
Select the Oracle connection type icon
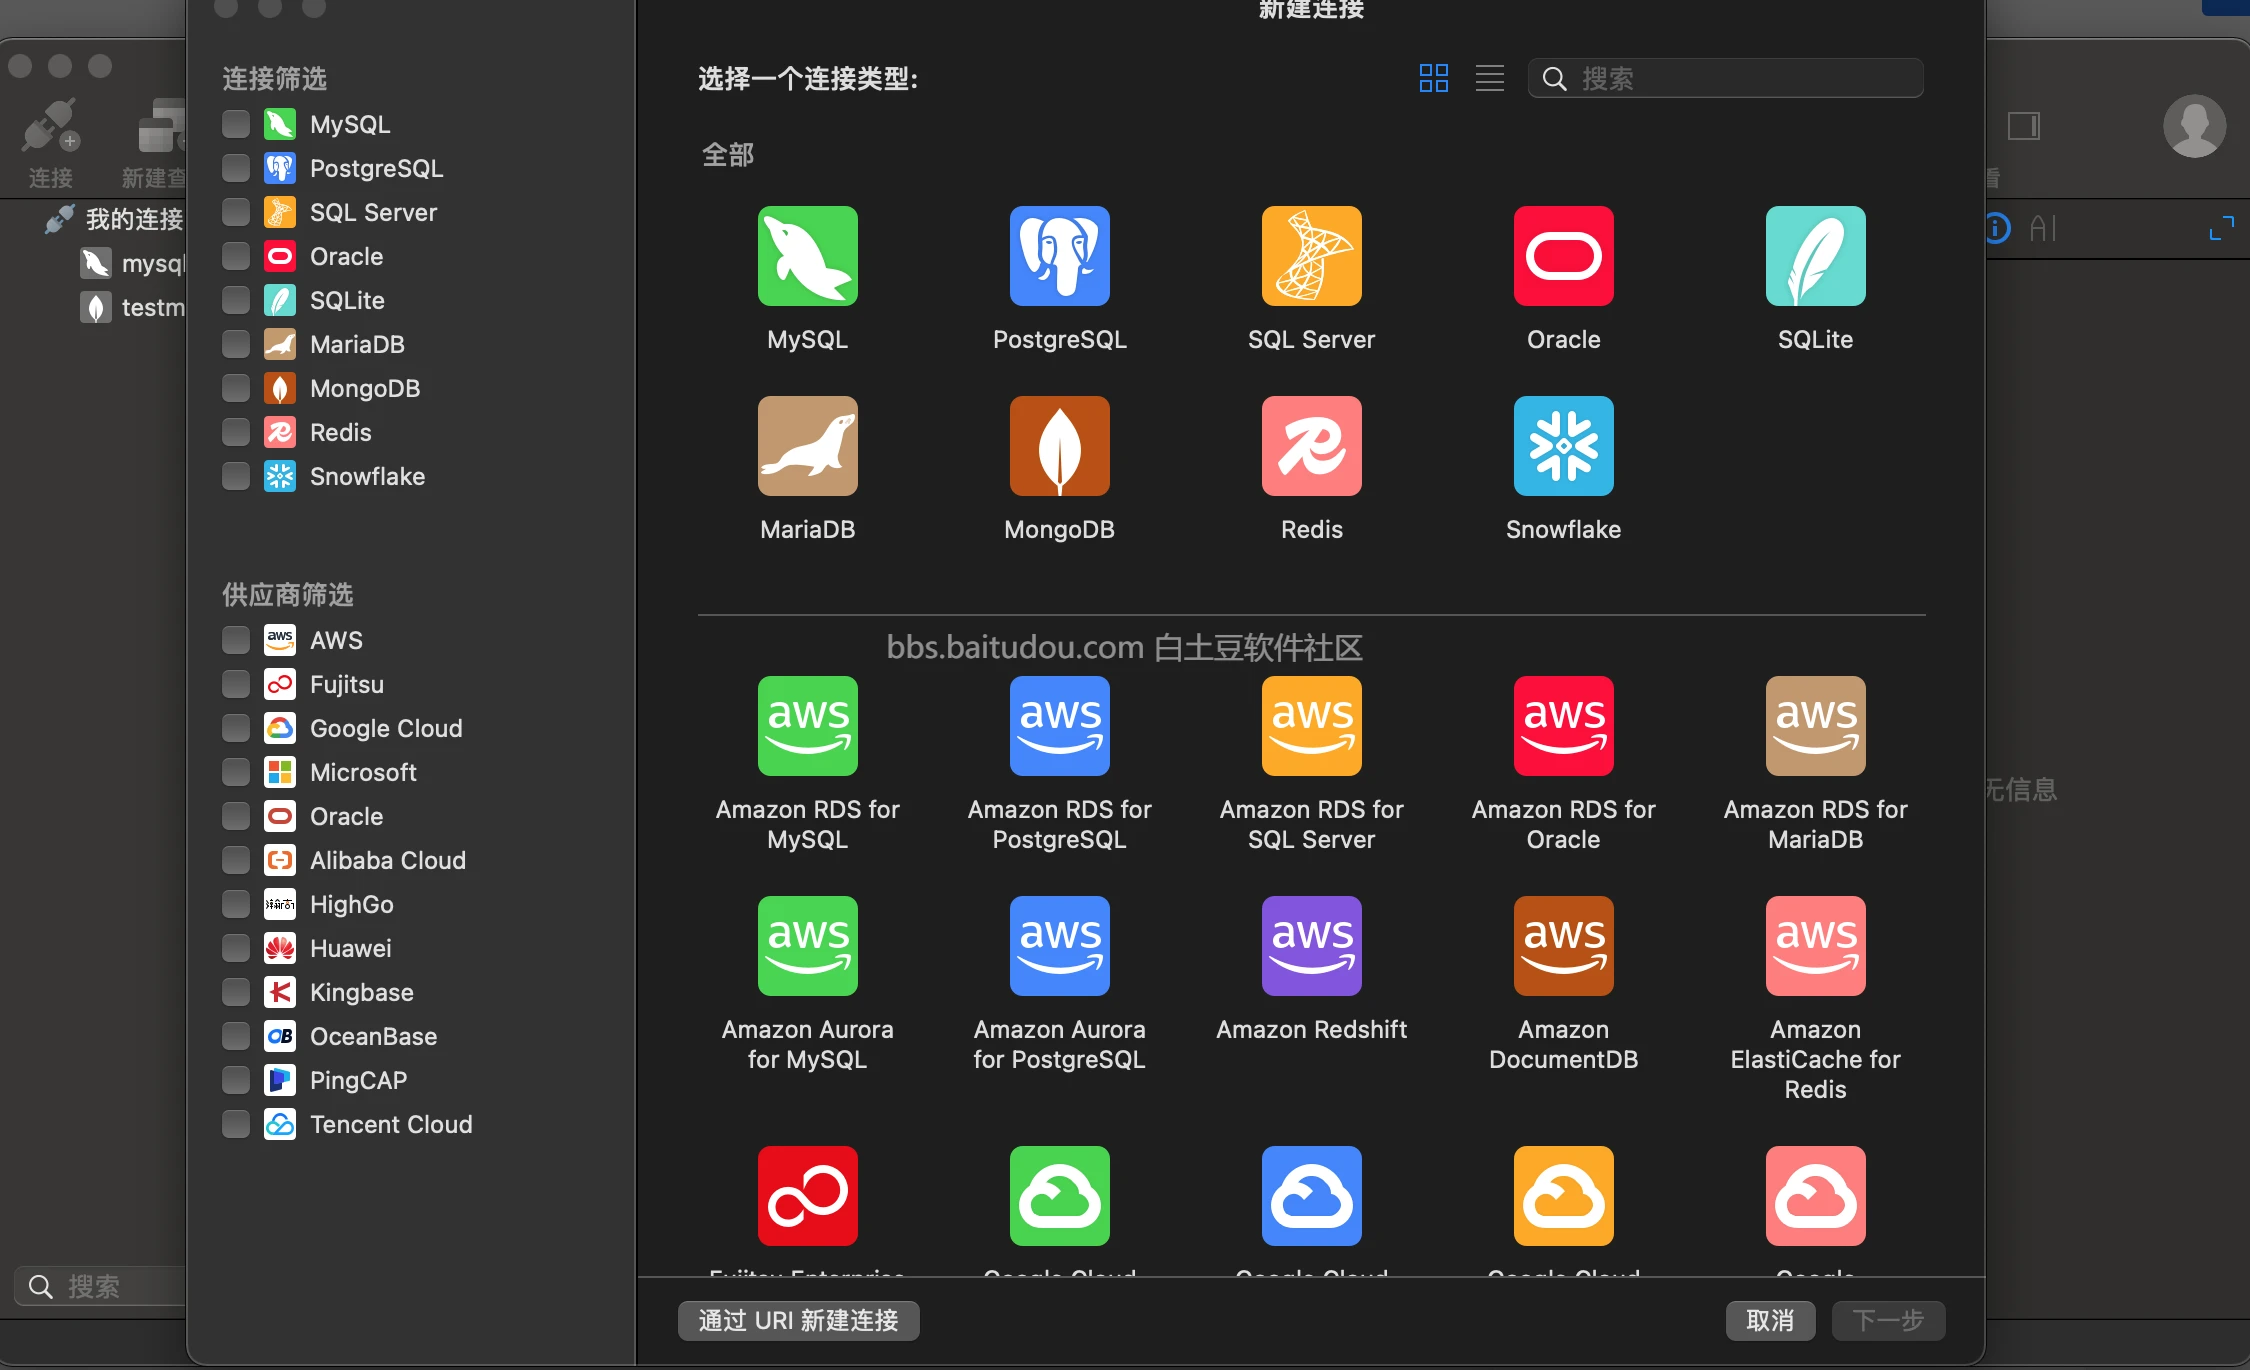coord(1563,256)
